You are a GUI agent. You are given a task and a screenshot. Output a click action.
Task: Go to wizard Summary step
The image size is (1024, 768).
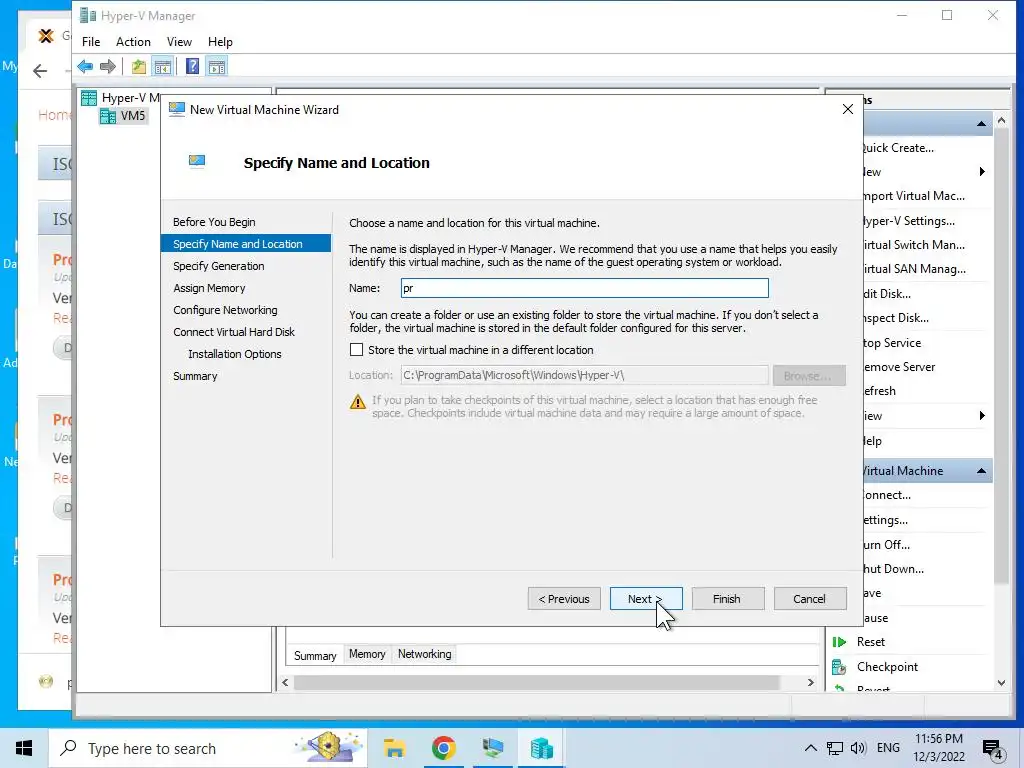point(195,376)
